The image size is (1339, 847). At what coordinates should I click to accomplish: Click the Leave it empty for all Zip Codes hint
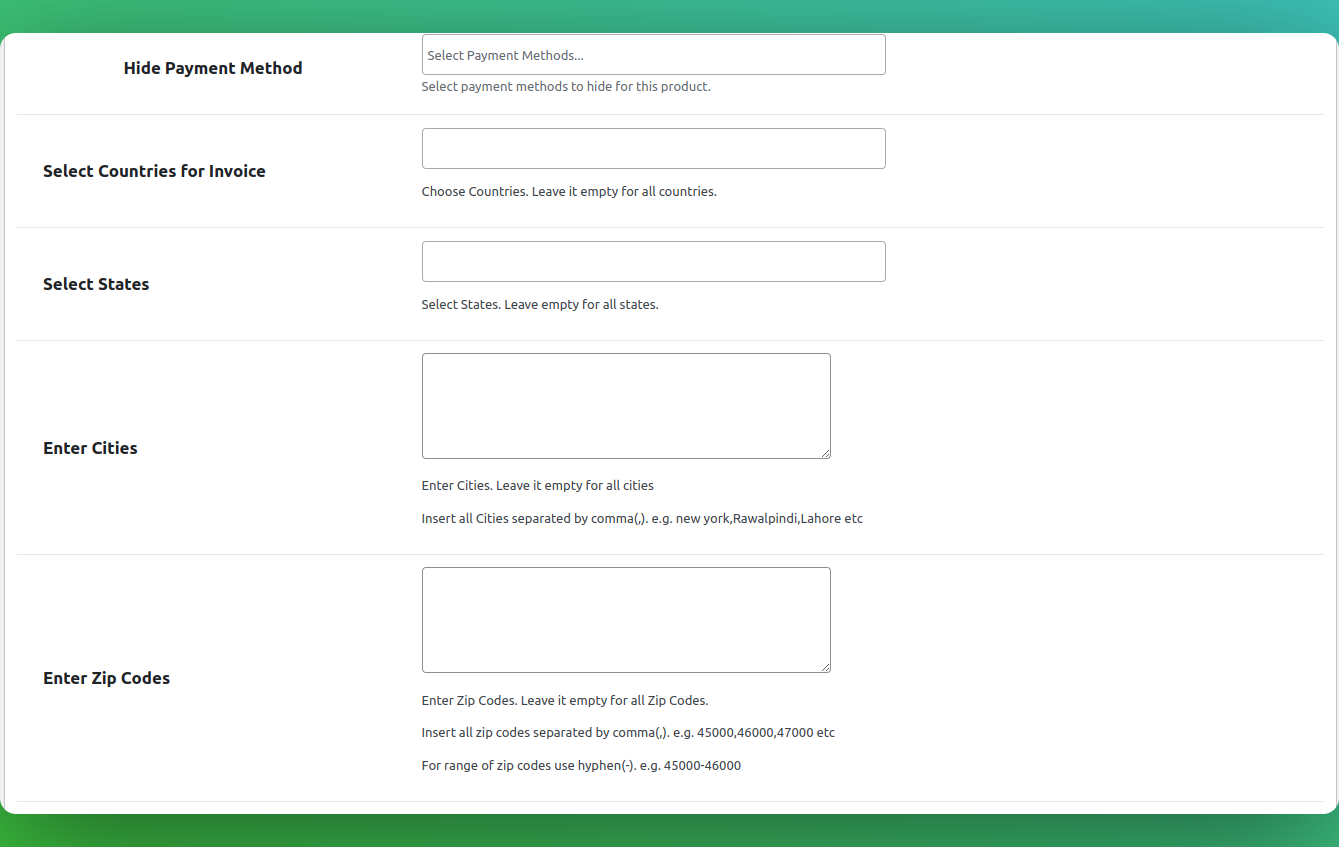pyautogui.click(x=564, y=700)
